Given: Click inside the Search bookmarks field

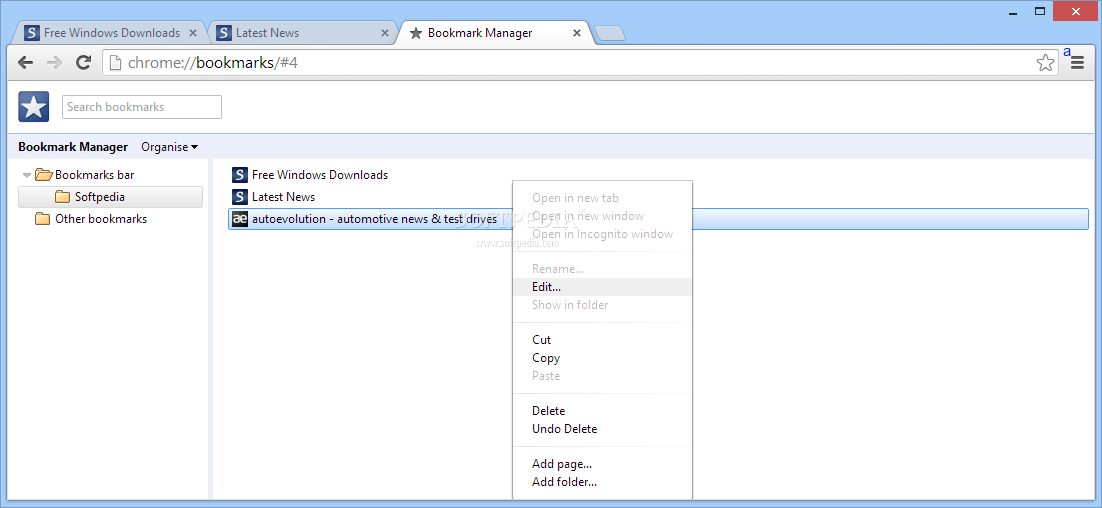Looking at the screenshot, I should coord(142,107).
